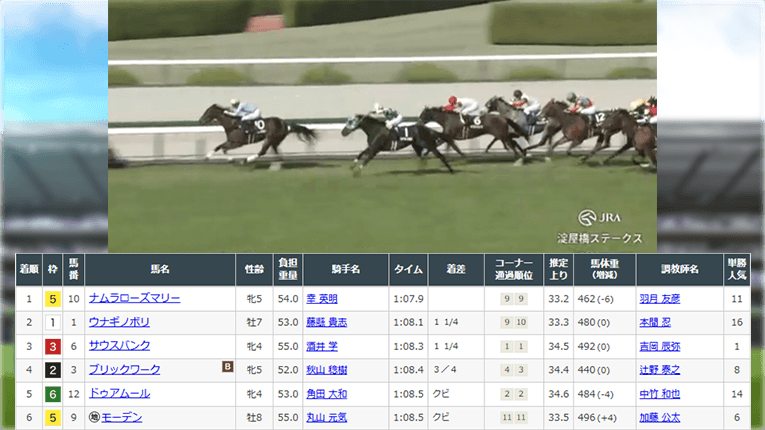The height and width of the screenshot is (430, 765).
Task: Click trainer link 吉岡 辰弥
Action: [x=660, y=346]
